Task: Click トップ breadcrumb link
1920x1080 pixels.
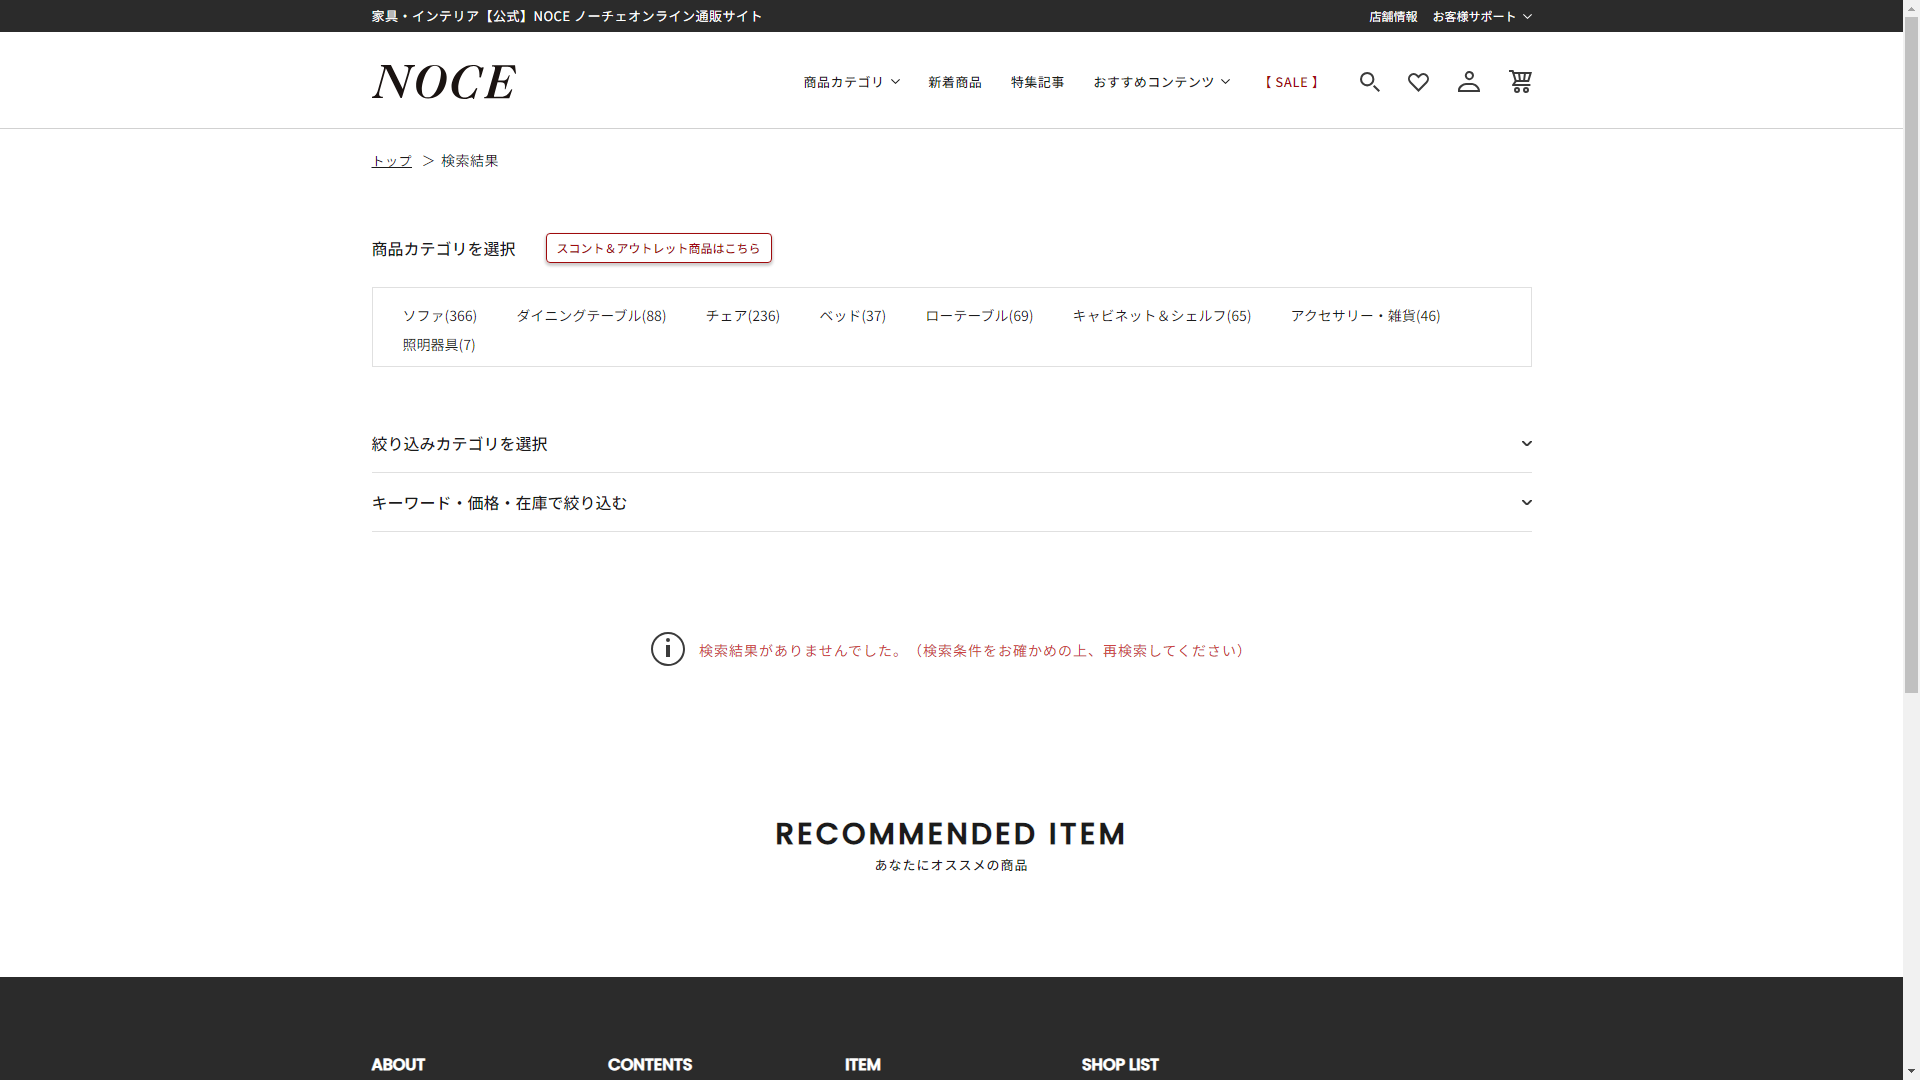Action: pos(391,161)
